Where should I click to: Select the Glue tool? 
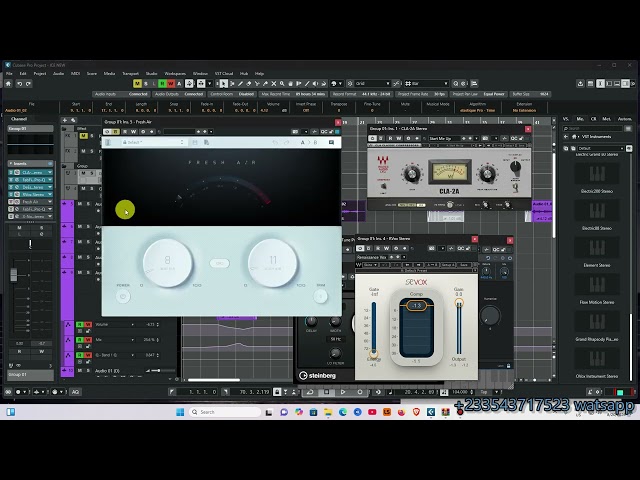pos(265,84)
